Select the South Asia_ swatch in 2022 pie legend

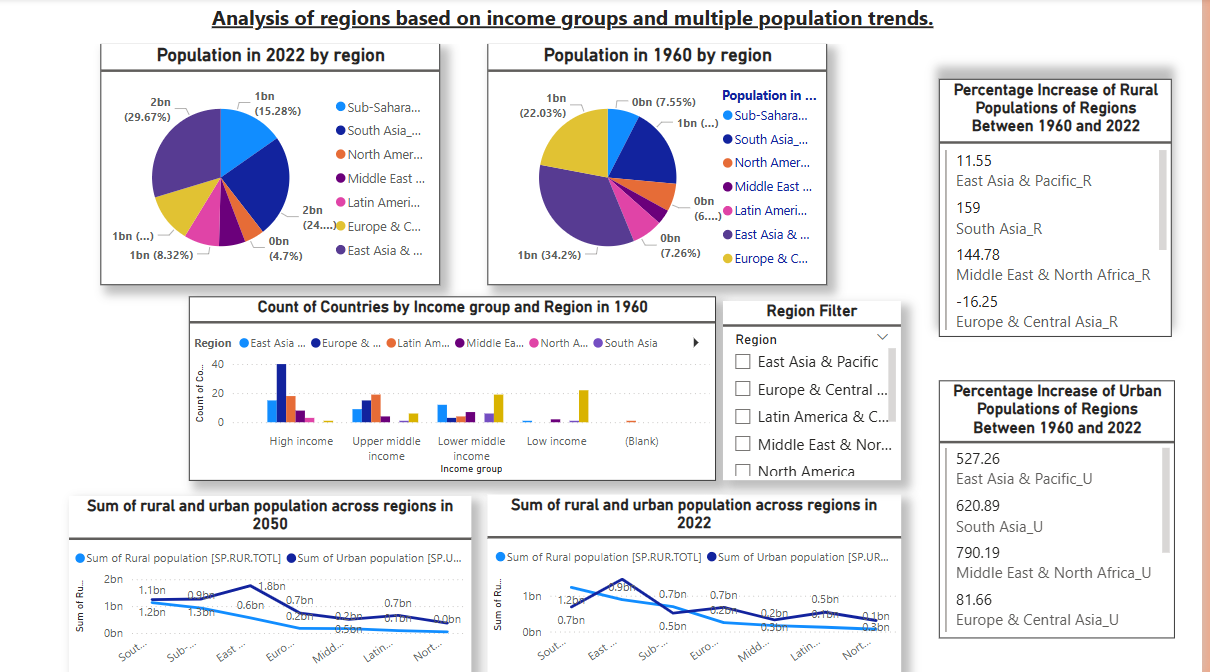(340, 131)
